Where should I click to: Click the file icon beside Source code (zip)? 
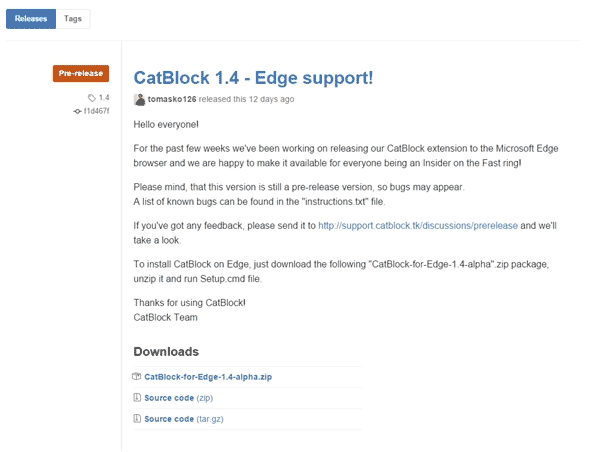coord(137,398)
